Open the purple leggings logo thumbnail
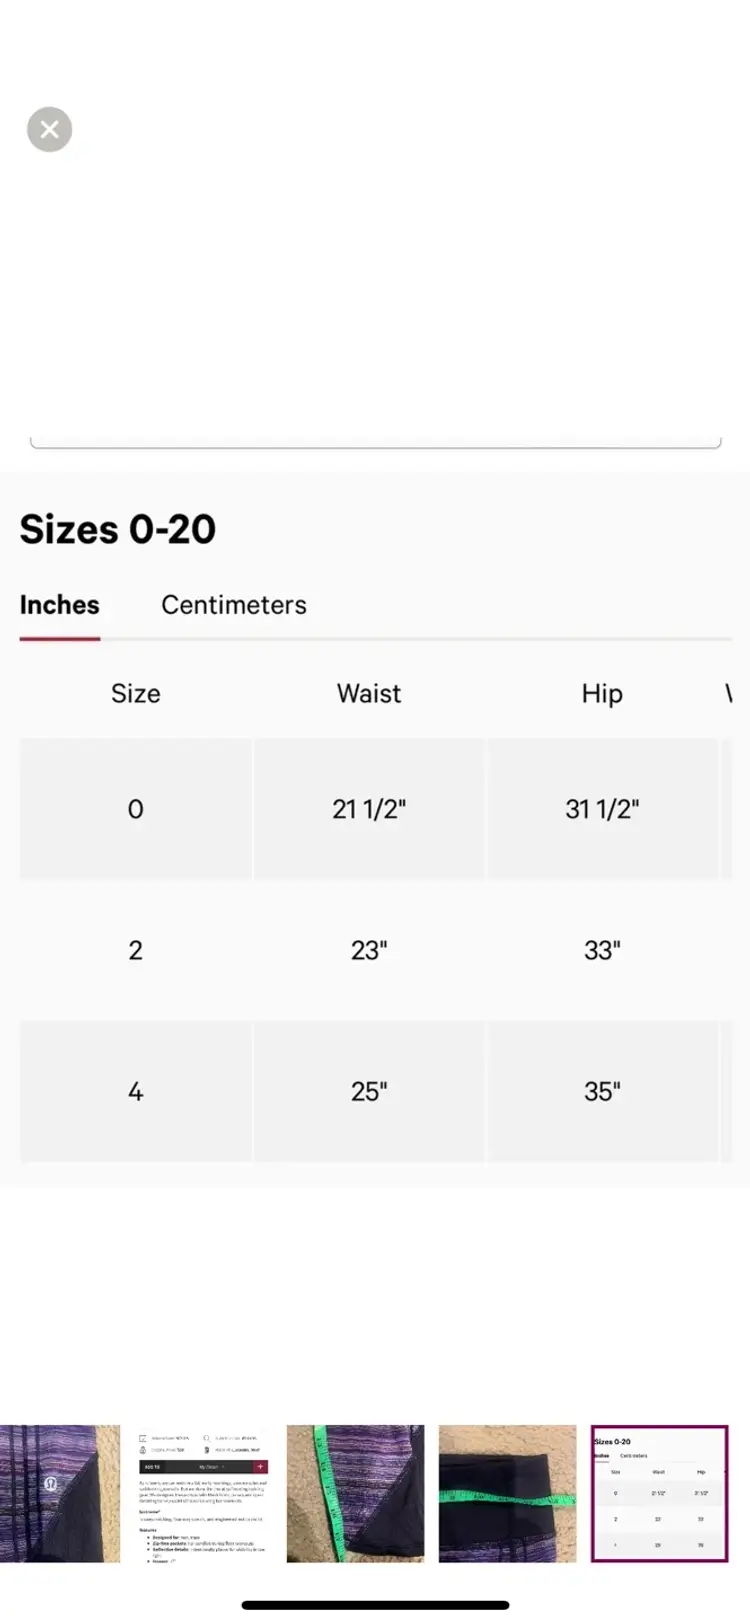Screen dimensions: 750x1624 pyautogui.click(x=58, y=1493)
